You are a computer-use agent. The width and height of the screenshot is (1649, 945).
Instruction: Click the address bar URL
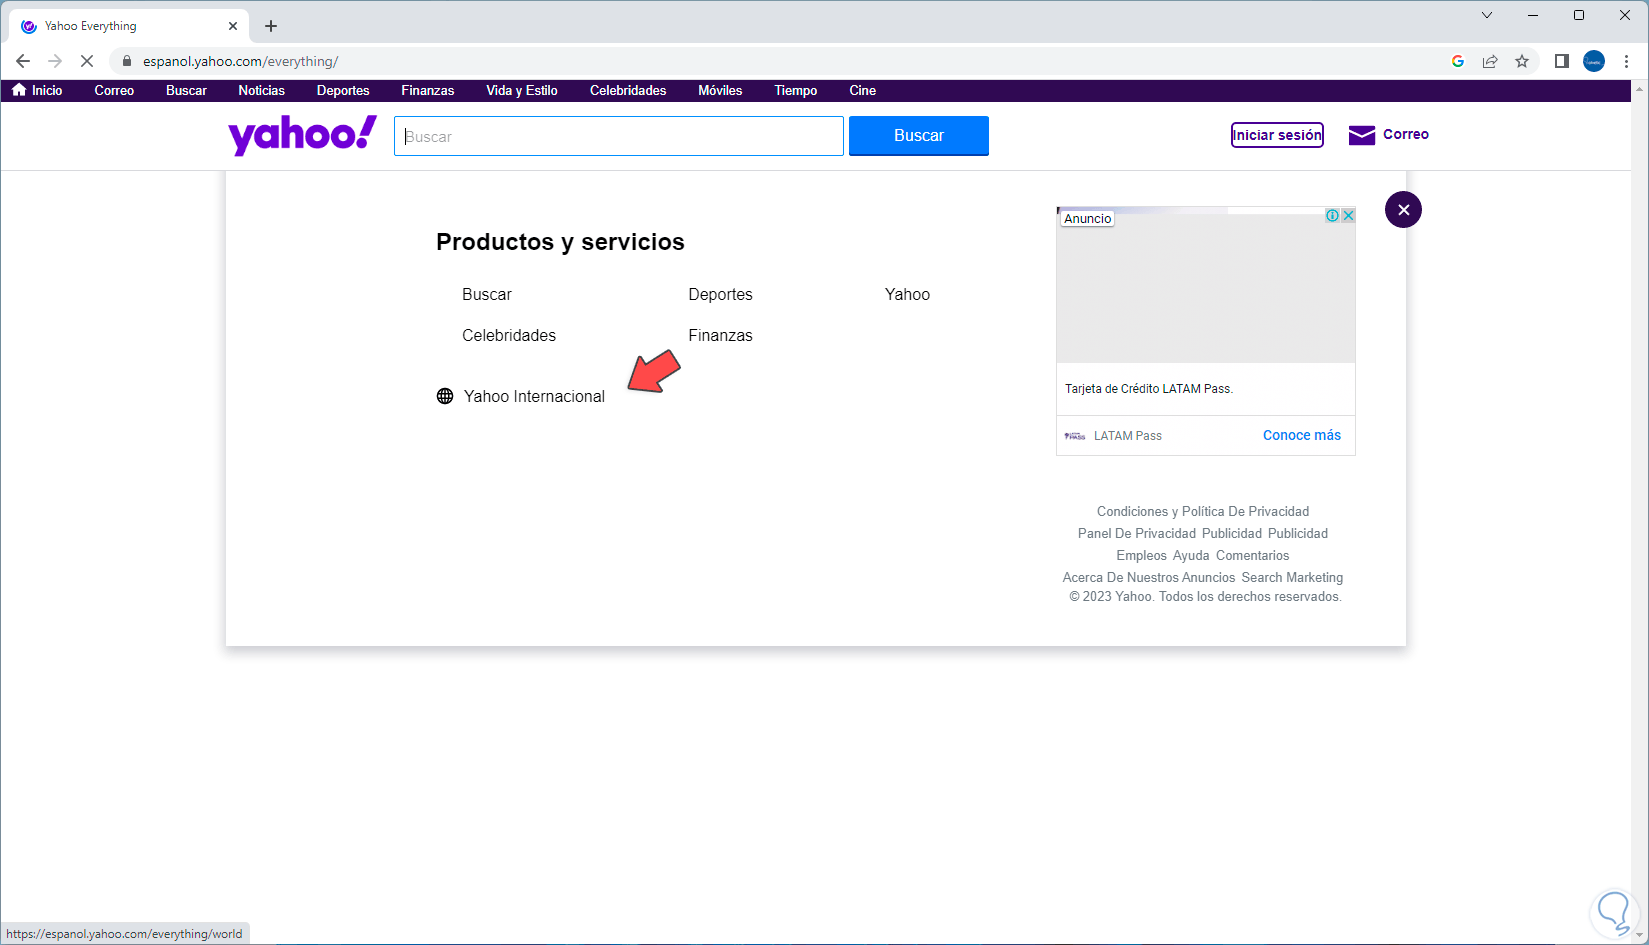[240, 61]
